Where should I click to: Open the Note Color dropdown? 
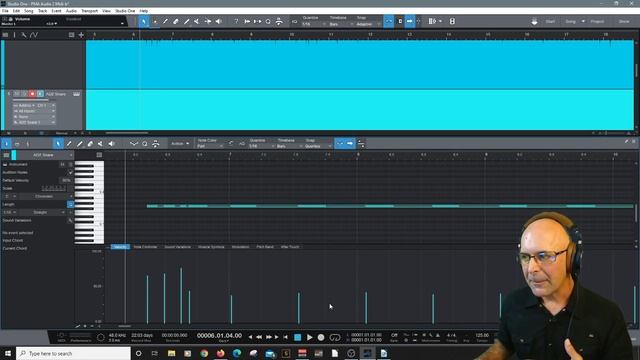click(210, 146)
